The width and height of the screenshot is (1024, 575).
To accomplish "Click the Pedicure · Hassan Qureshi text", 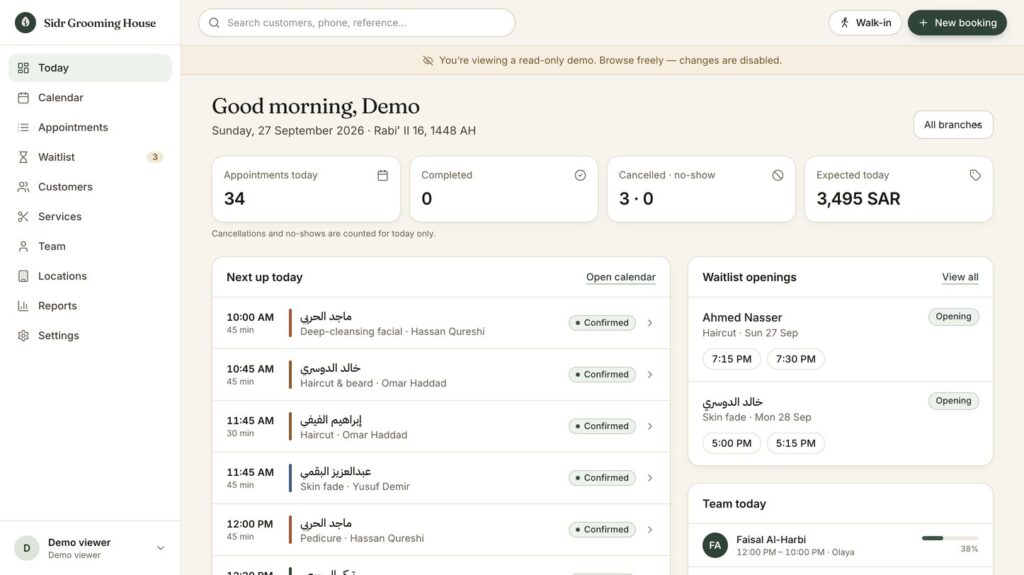I will pyautogui.click(x=362, y=538).
